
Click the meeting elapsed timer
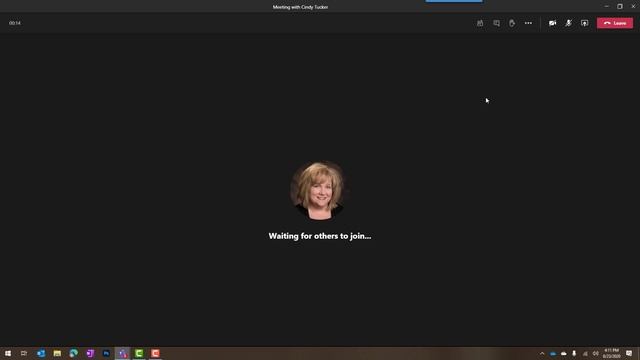pos(15,23)
